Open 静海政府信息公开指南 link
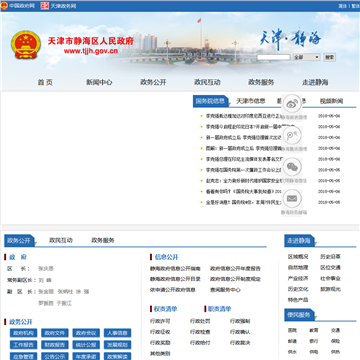This screenshot has height=360, width=360. tap(175, 268)
